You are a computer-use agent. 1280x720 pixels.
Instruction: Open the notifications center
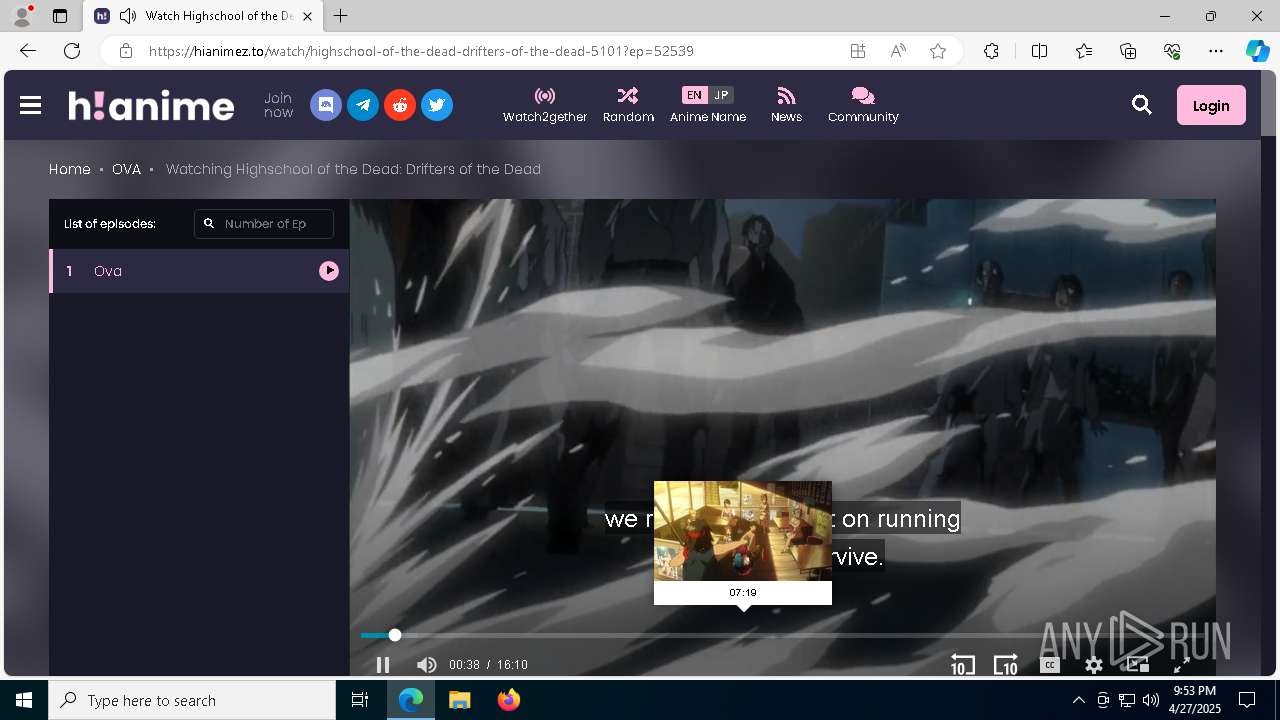click(x=1247, y=700)
